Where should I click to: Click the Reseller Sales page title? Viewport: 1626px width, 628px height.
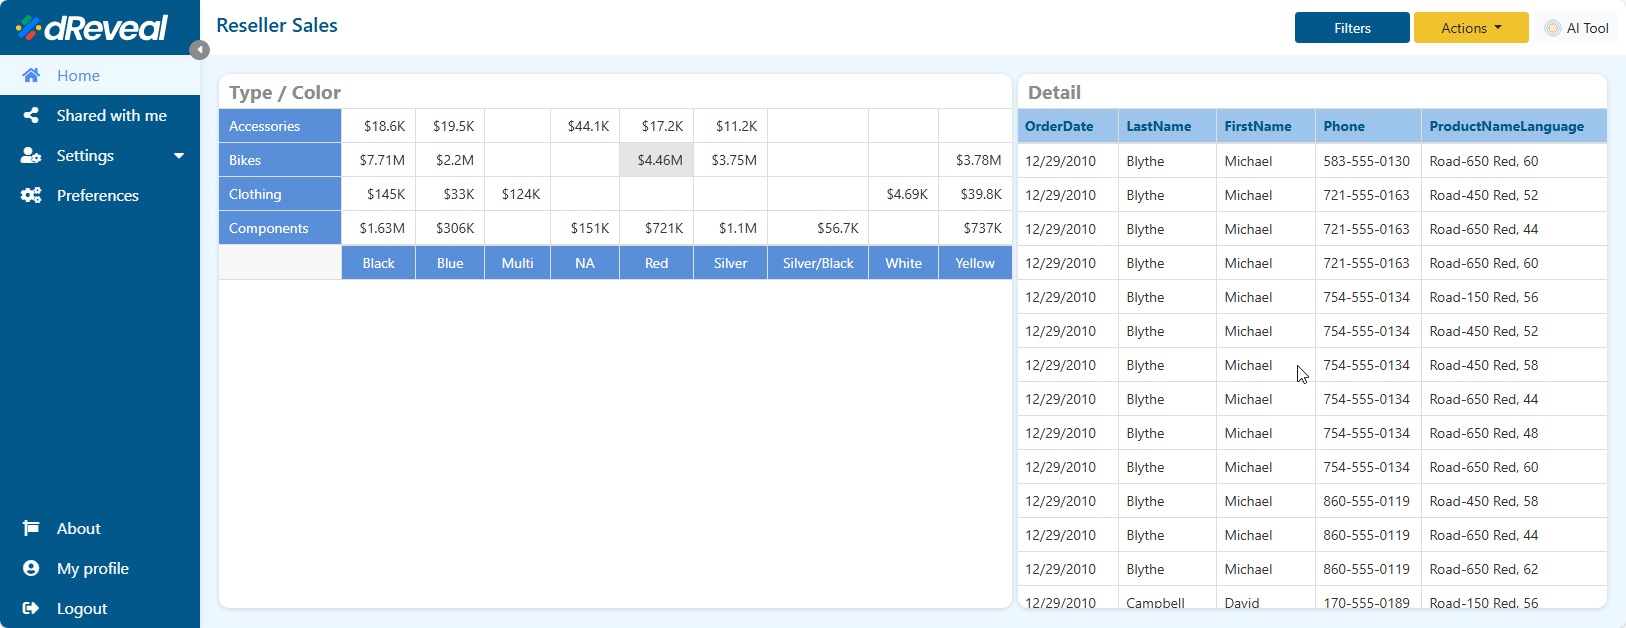tap(277, 26)
